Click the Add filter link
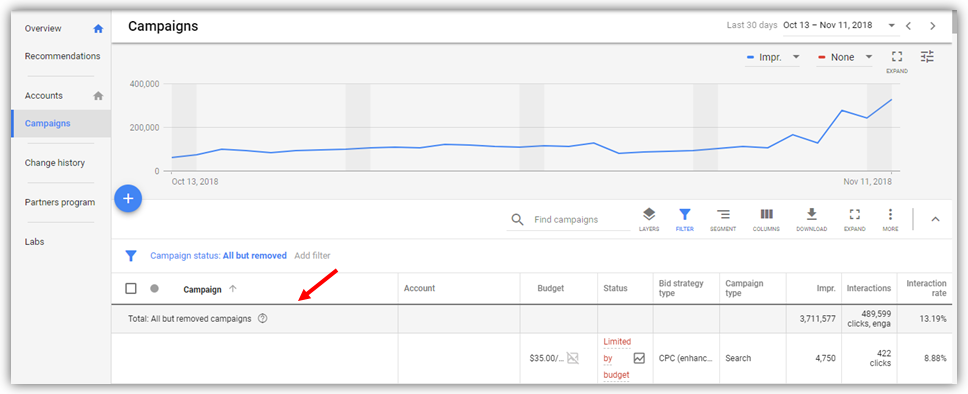Screen dimensions: 968x394 pos(312,256)
